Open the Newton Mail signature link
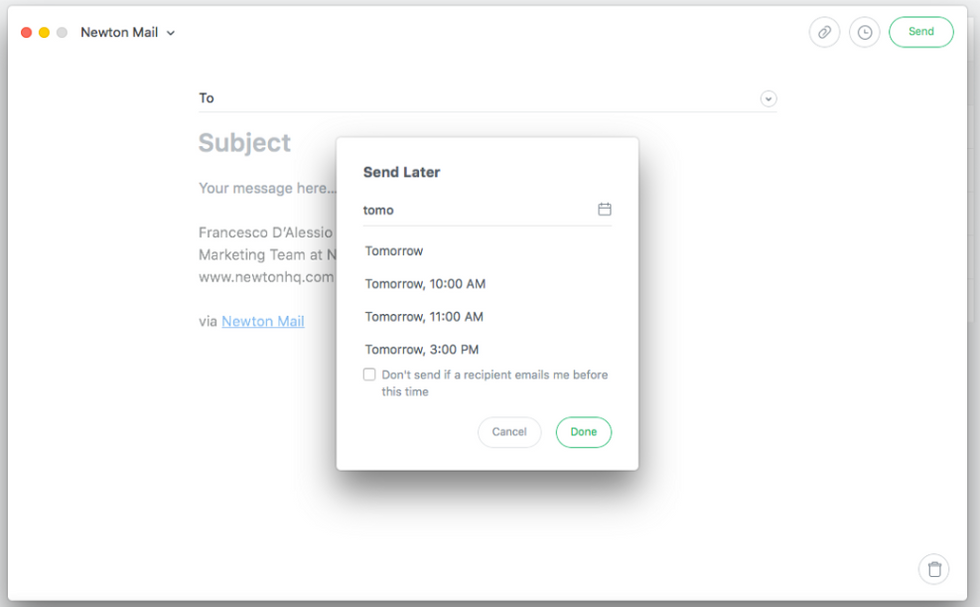 click(263, 321)
